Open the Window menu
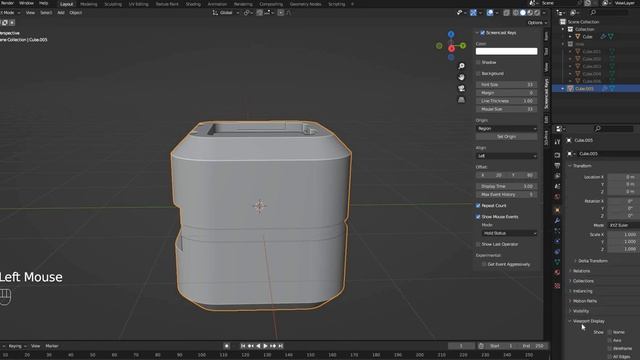The height and width of the screenshot is (360, 640). pyautogui.click(x=27, y=3)
